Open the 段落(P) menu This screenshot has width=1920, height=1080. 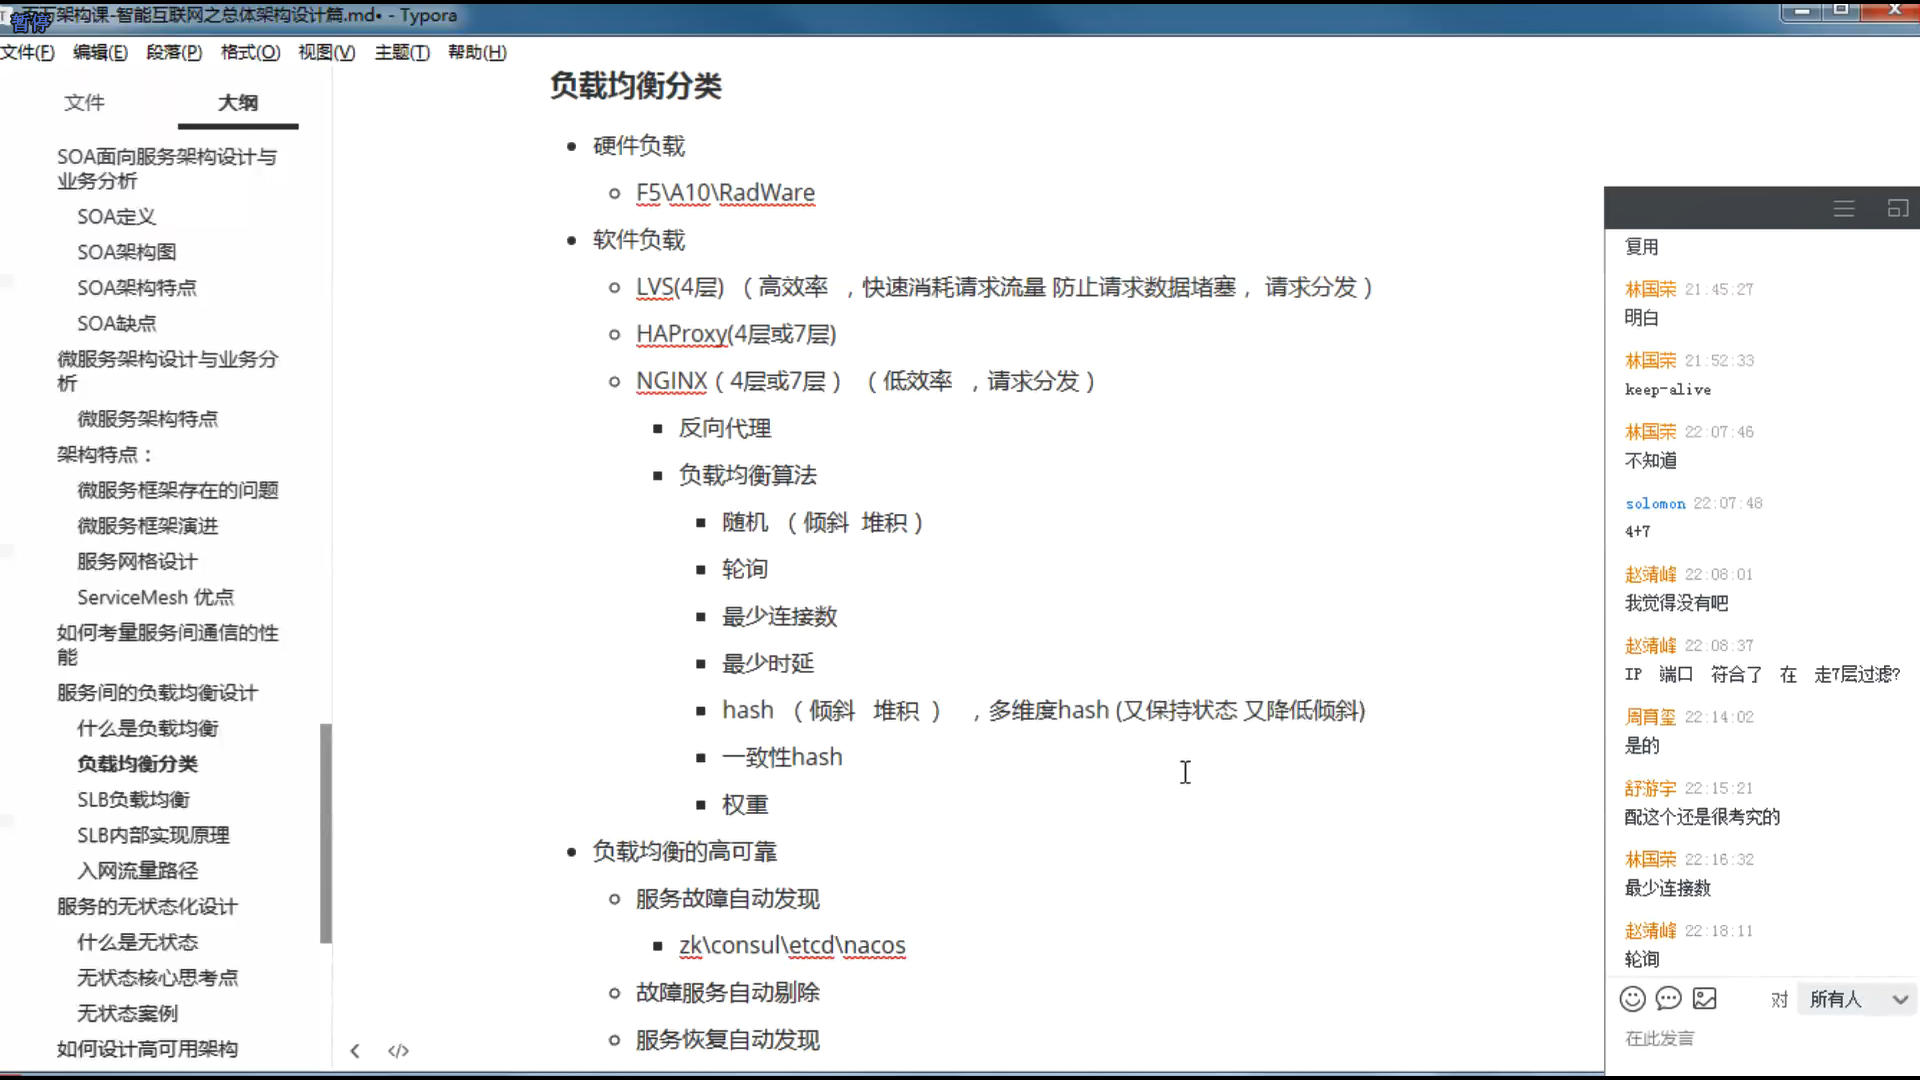pyautogui.click(x=174, y=52)
